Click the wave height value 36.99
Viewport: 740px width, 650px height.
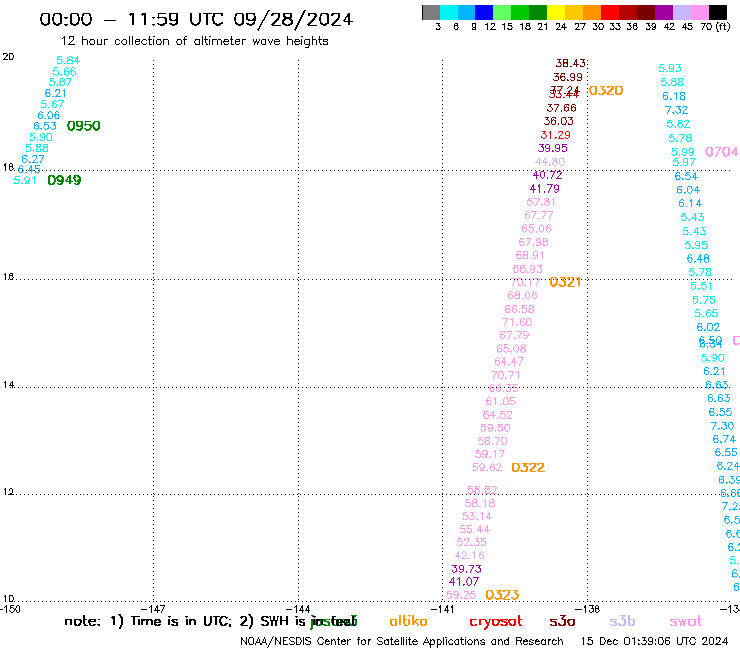568,77
